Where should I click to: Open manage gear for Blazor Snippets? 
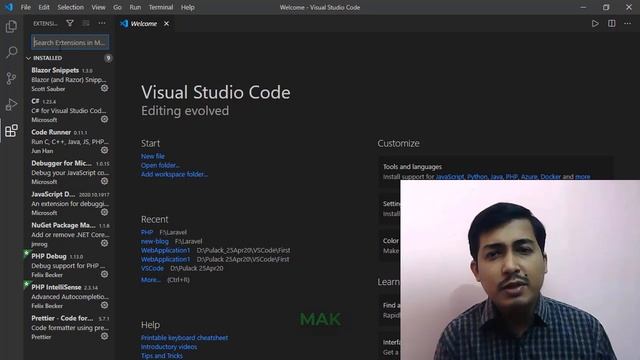point(104,88)
